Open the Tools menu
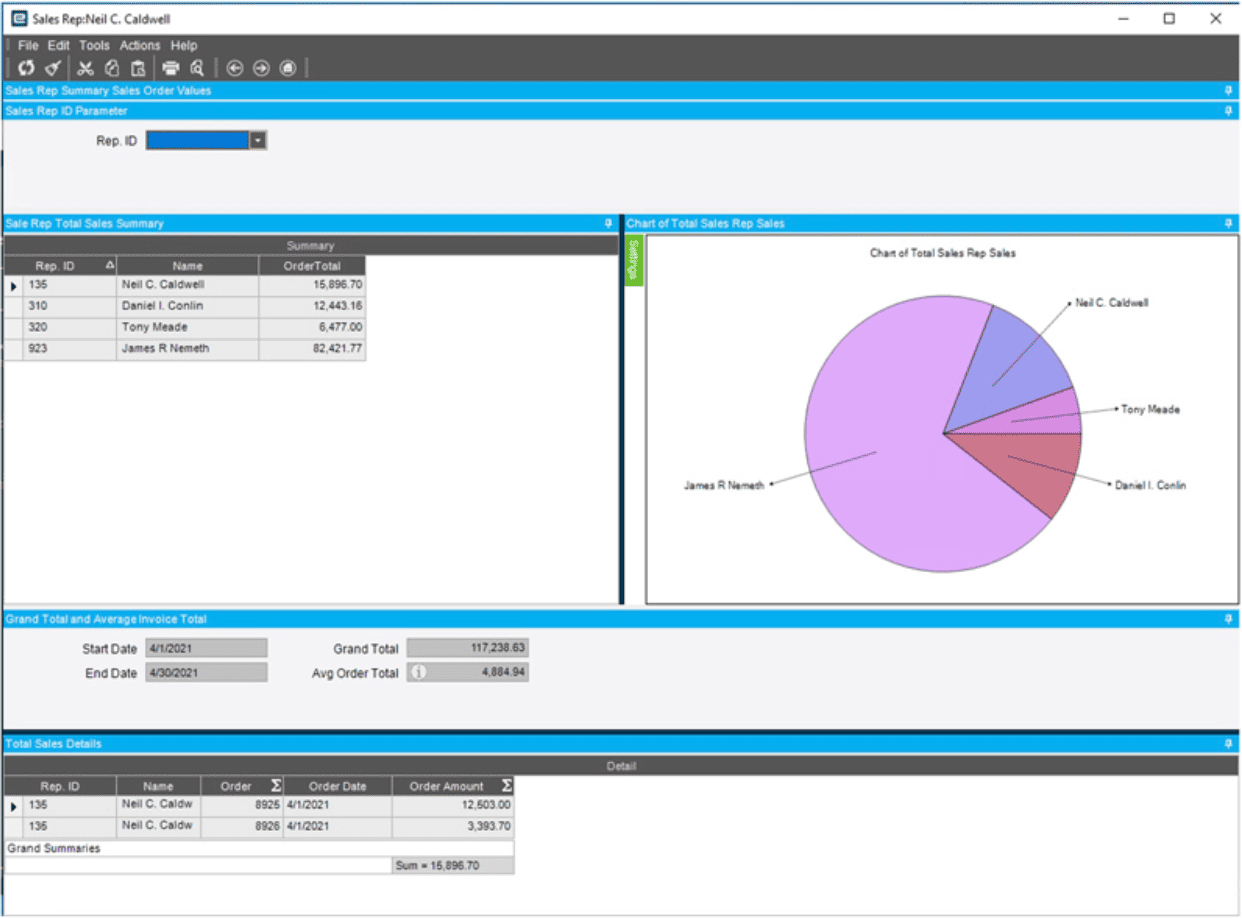The height and width of the screenshot is (918, 1242). (x=95, y=45)
